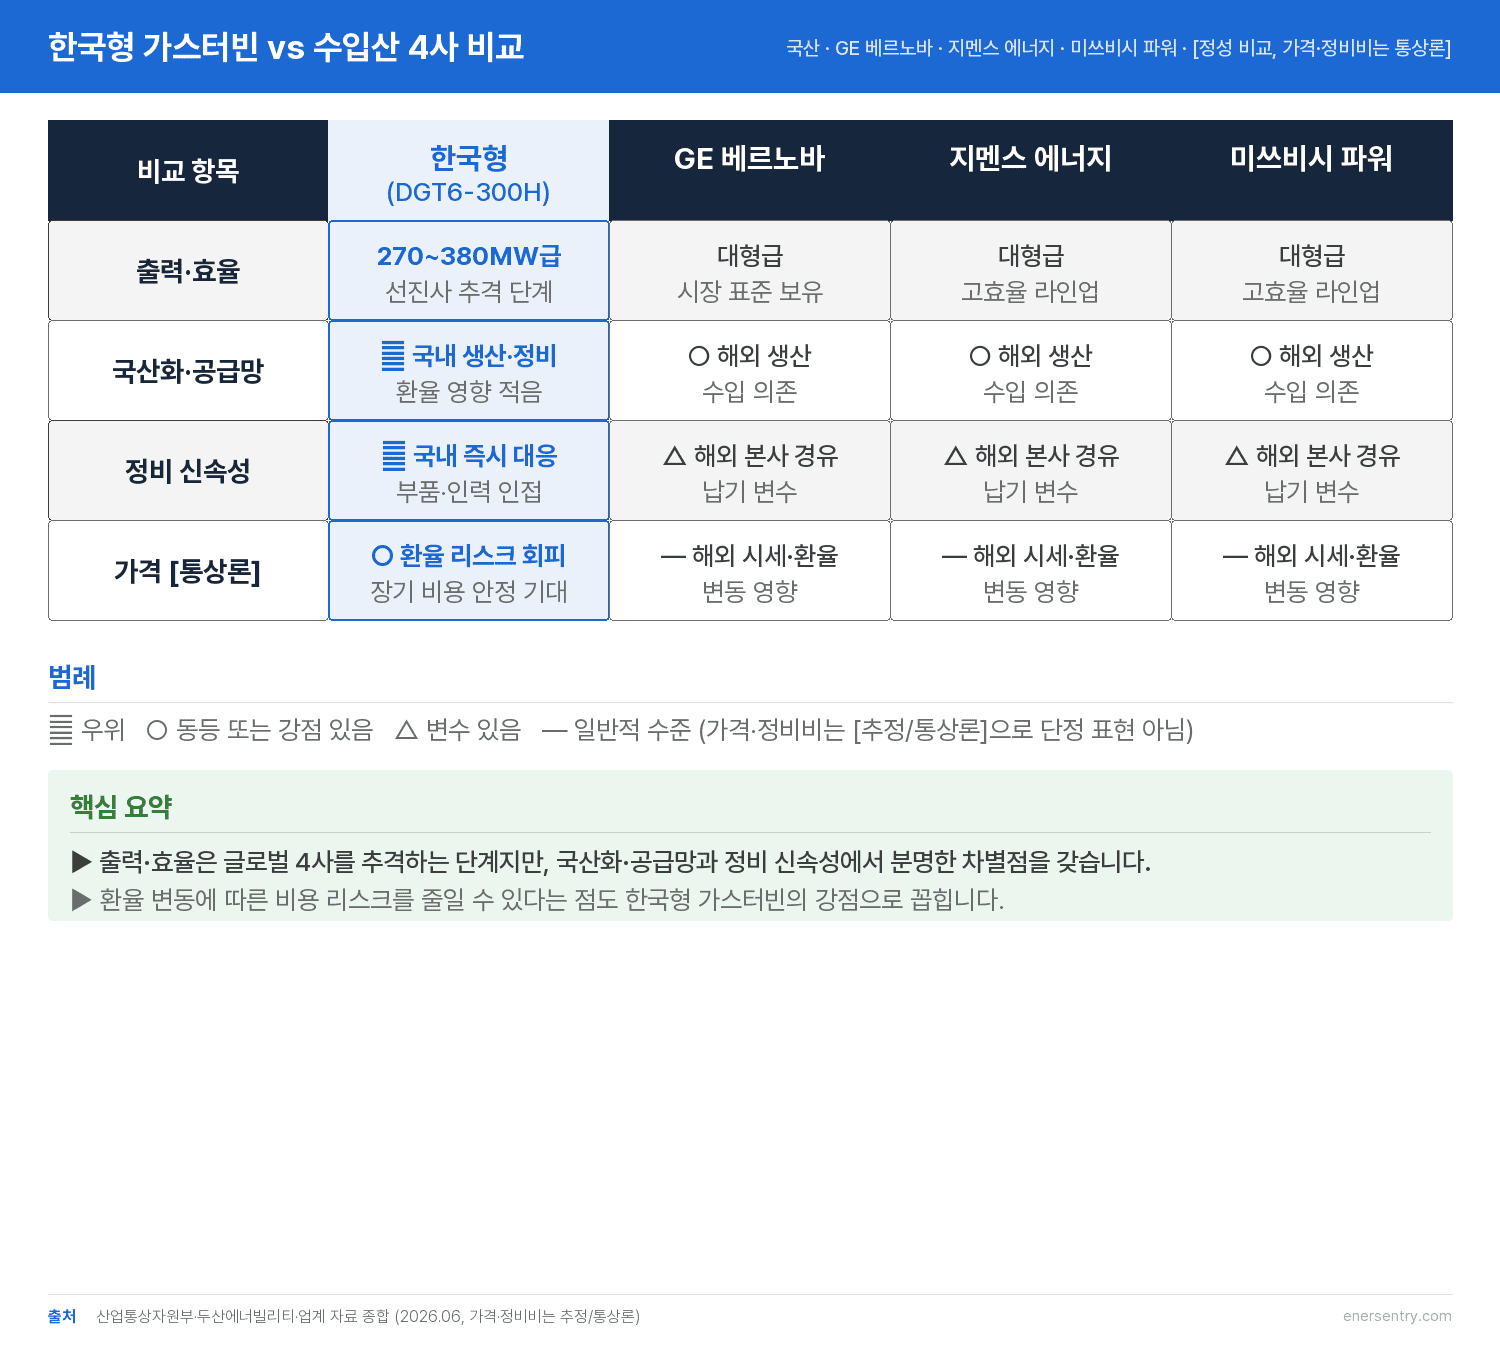Viewport: 1500px width, 1350px height.
Task: Click the 범례 legend heading
Action: (x=72, y=677)
